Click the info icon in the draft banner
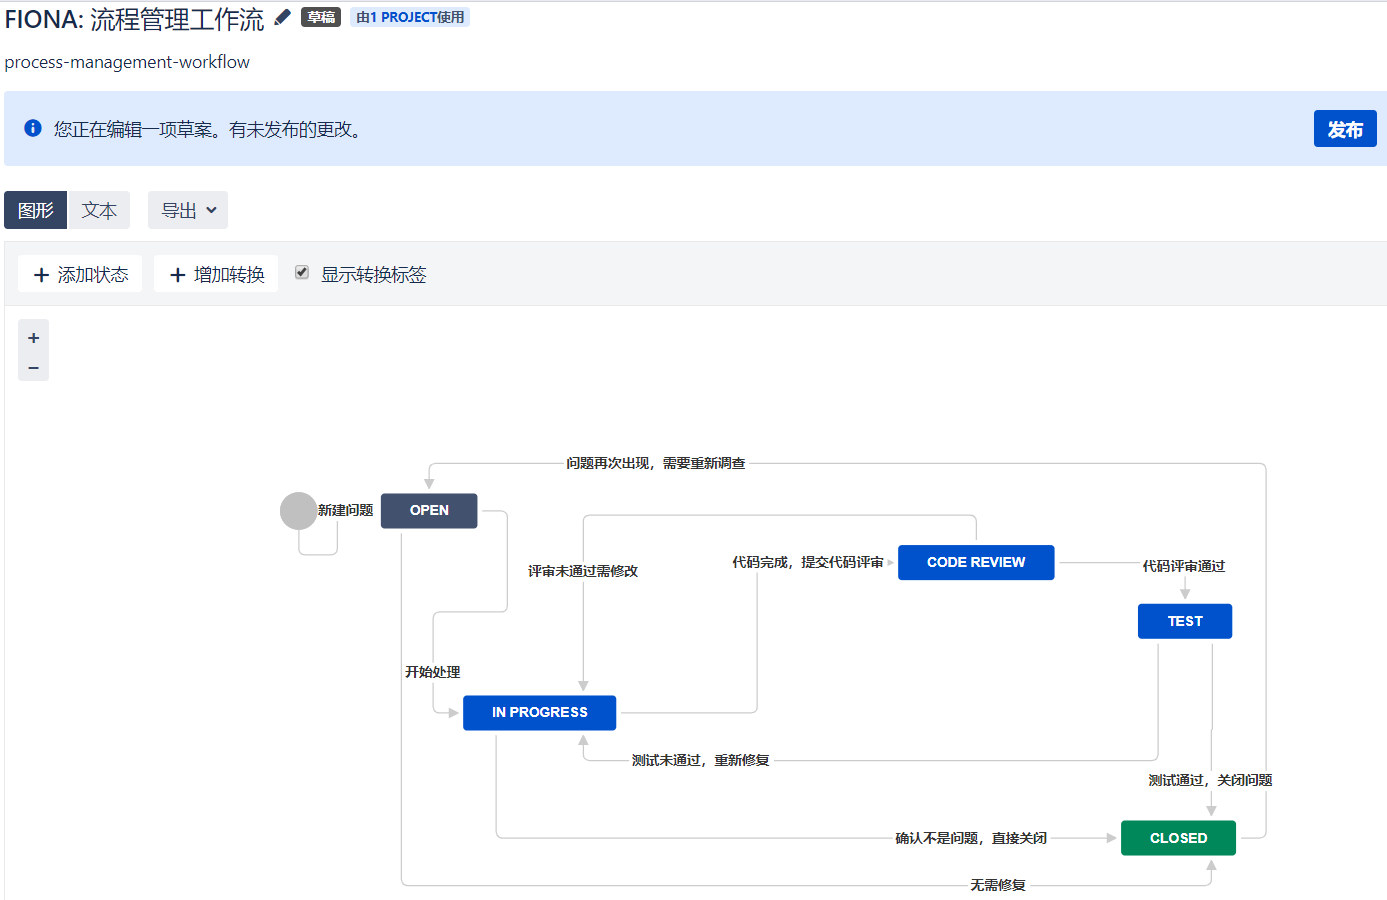Screen dimensions: 1387x900 point(33,128)
